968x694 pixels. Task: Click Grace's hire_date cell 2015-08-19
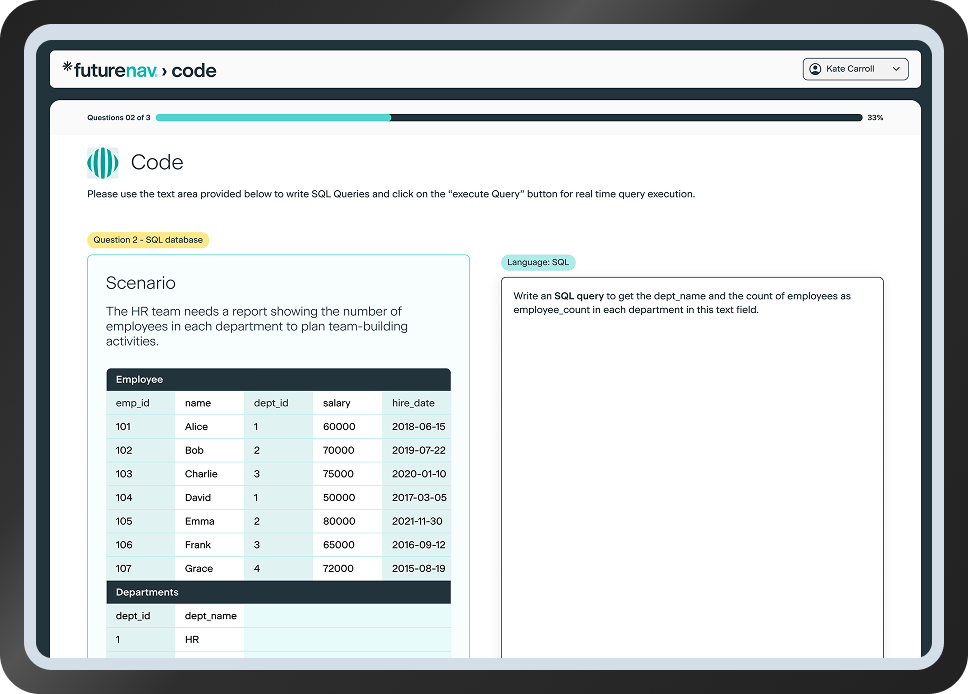tap(413, 568)
